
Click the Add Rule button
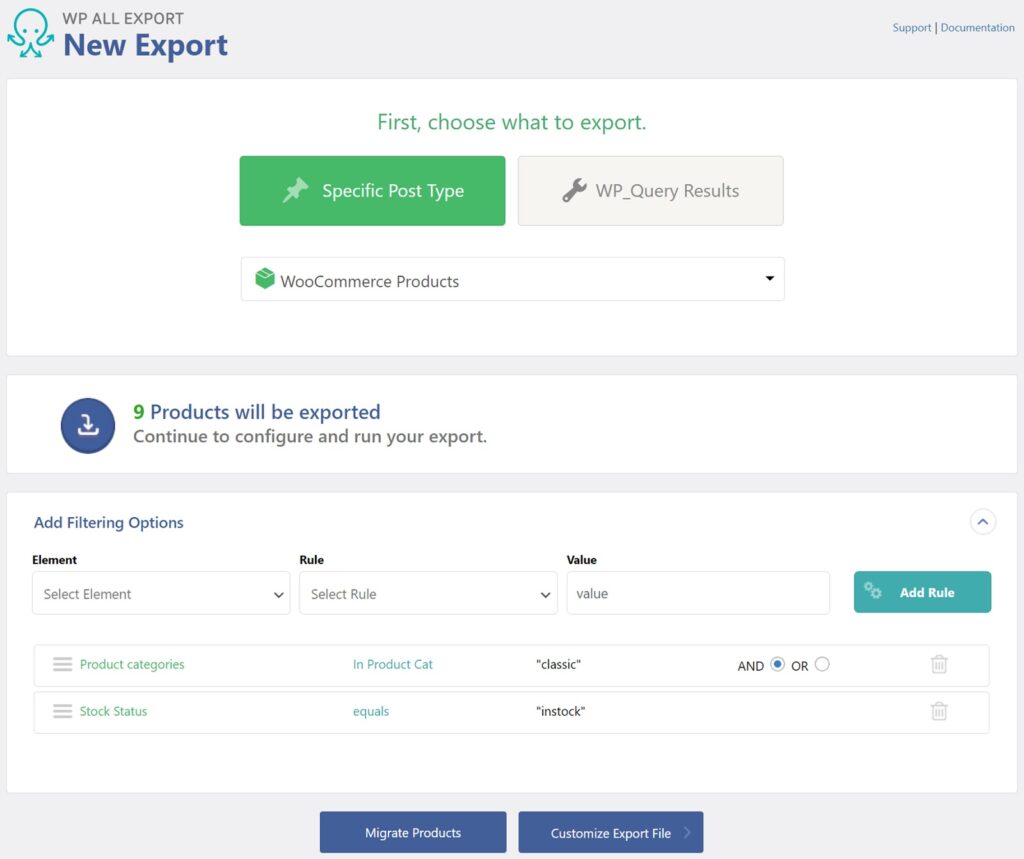pyautogui.click(x=922, y=592)
